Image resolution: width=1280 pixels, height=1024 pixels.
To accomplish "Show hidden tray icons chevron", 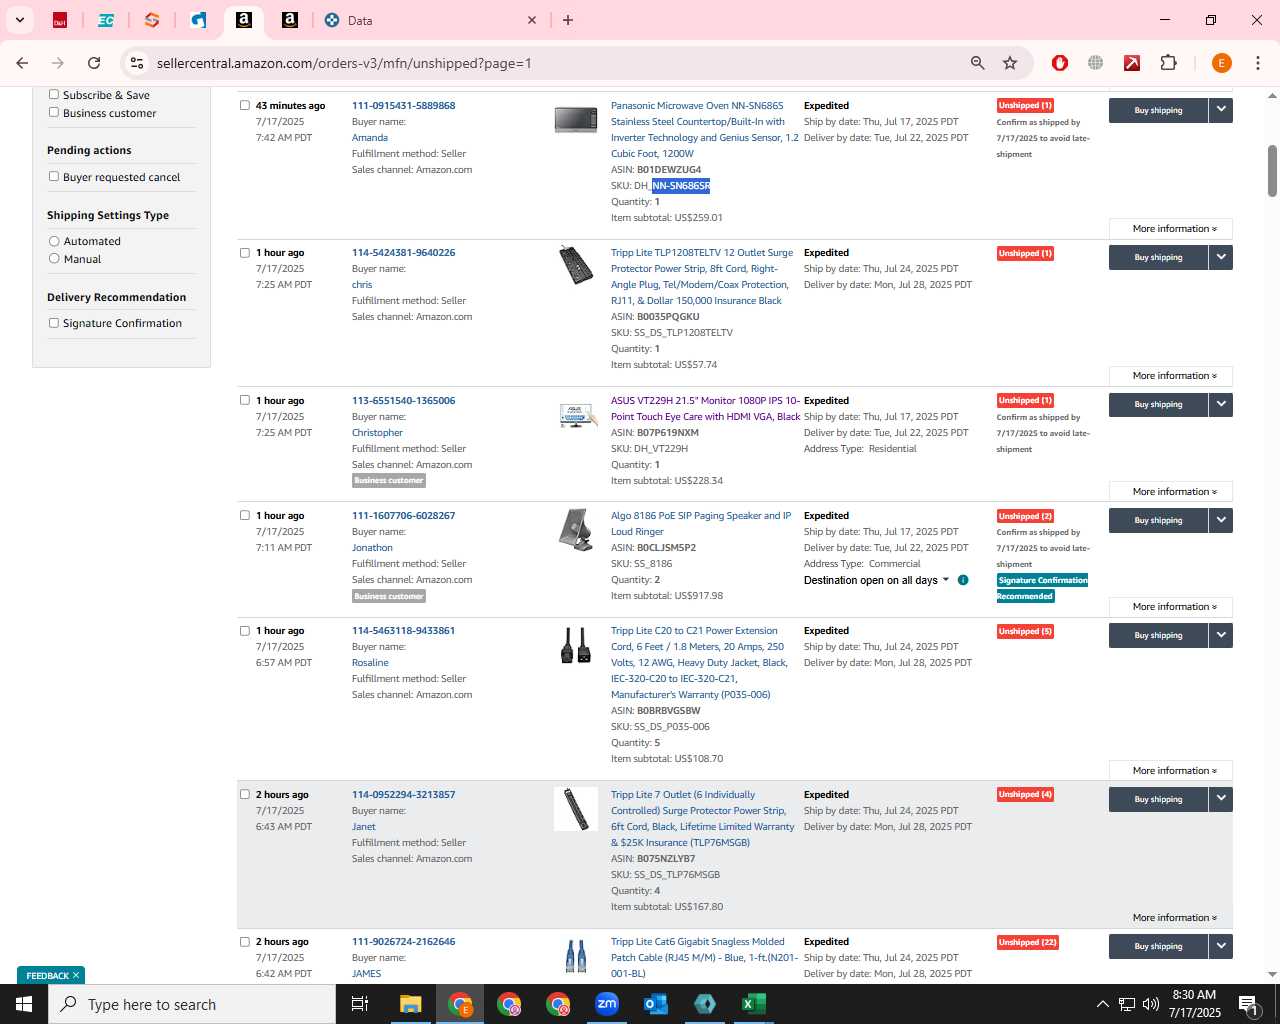I will tap(1102, 1004).
